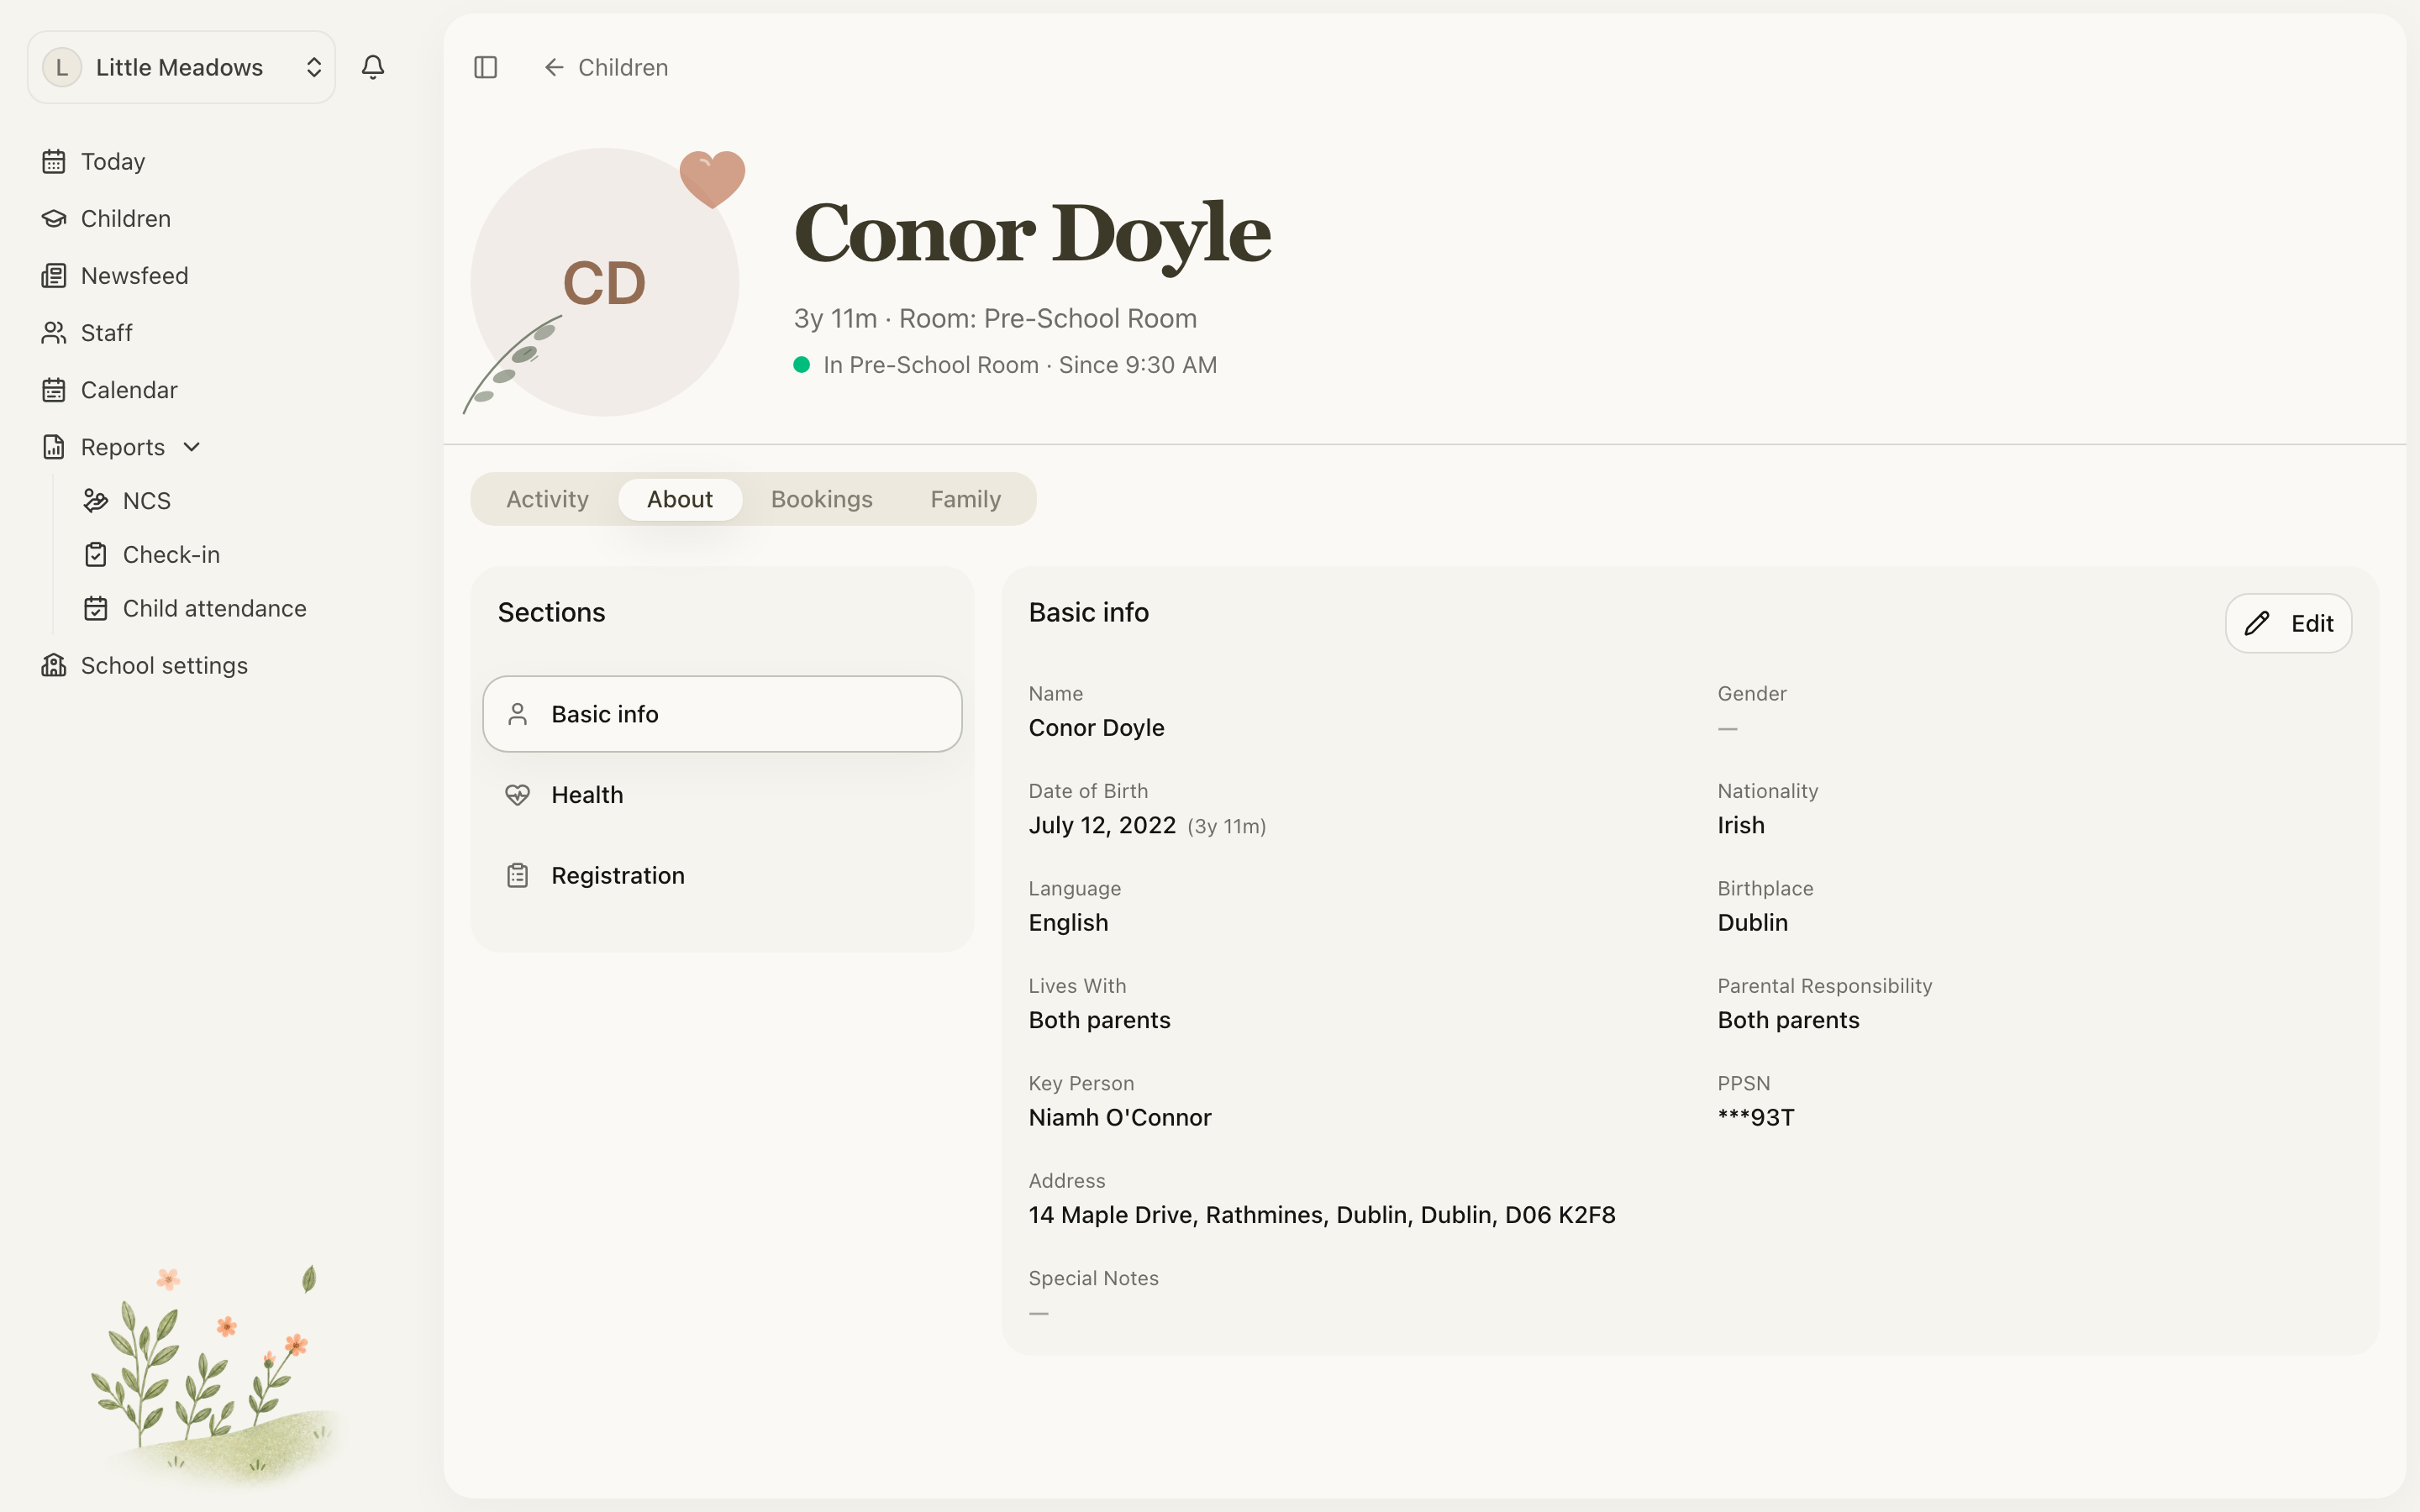Click the Language value 'English'
The width and height of the screenshot is (2420, 1512).
(1068, 922)
